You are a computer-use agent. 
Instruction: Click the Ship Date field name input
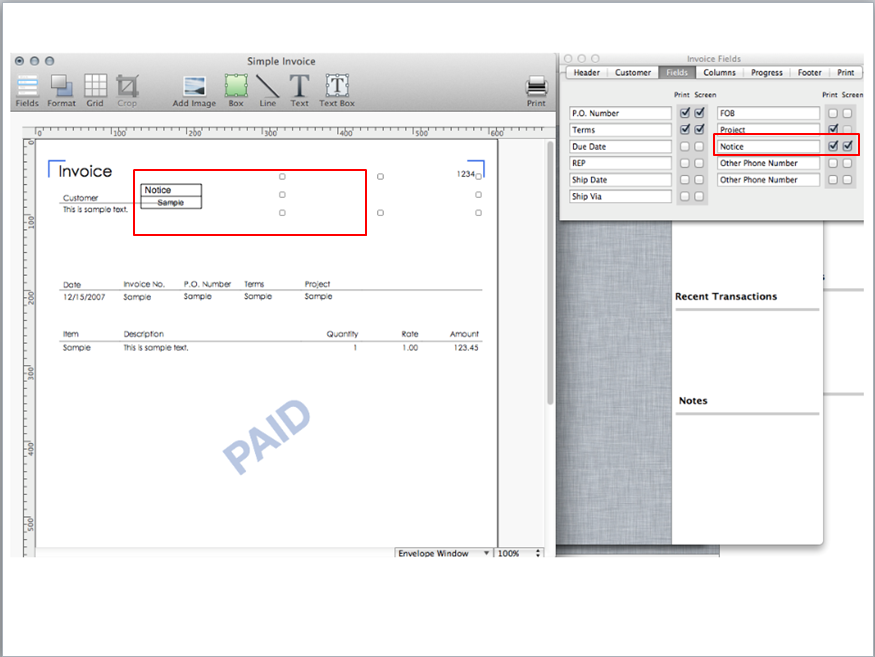(x=621, y=180)
